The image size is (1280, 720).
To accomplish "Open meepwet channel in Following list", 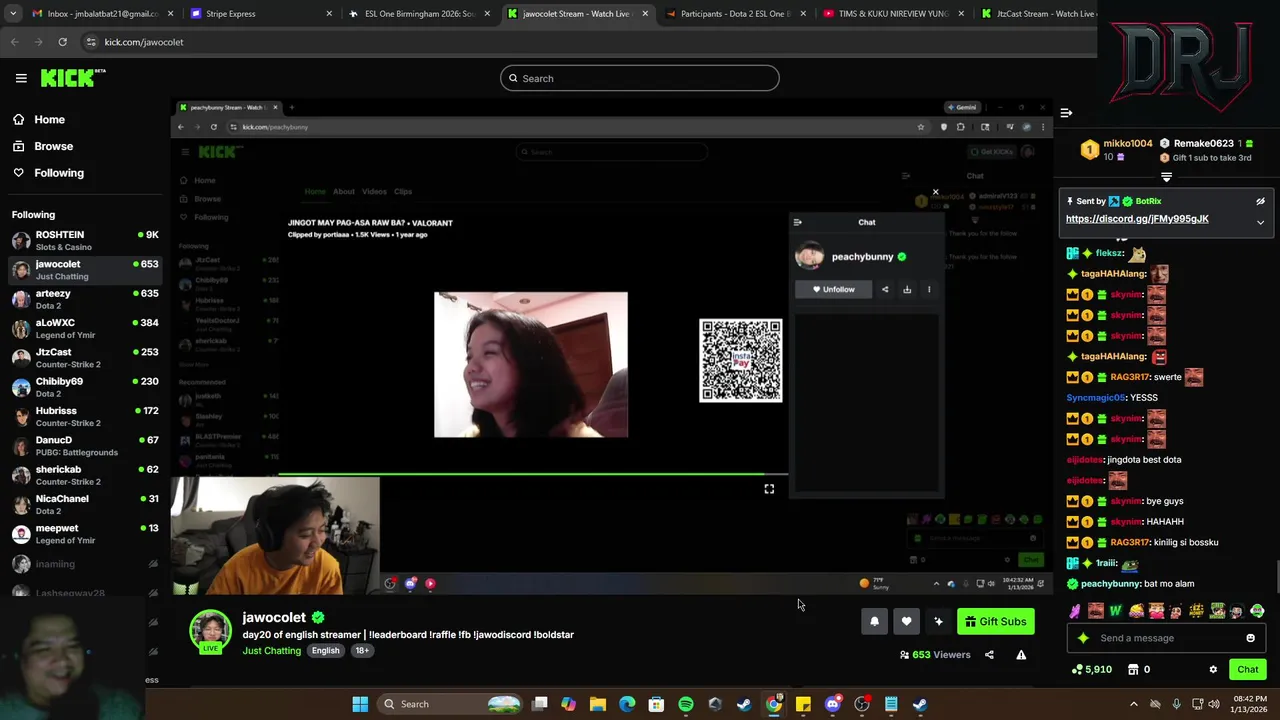I will [x=85, y=534].
